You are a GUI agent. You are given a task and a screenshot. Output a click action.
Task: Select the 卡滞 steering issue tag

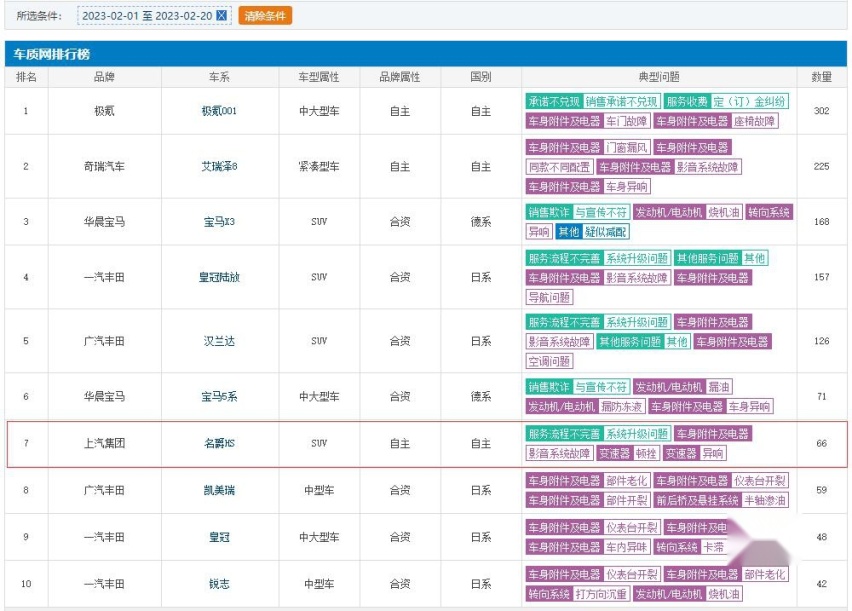coord(713,547)
